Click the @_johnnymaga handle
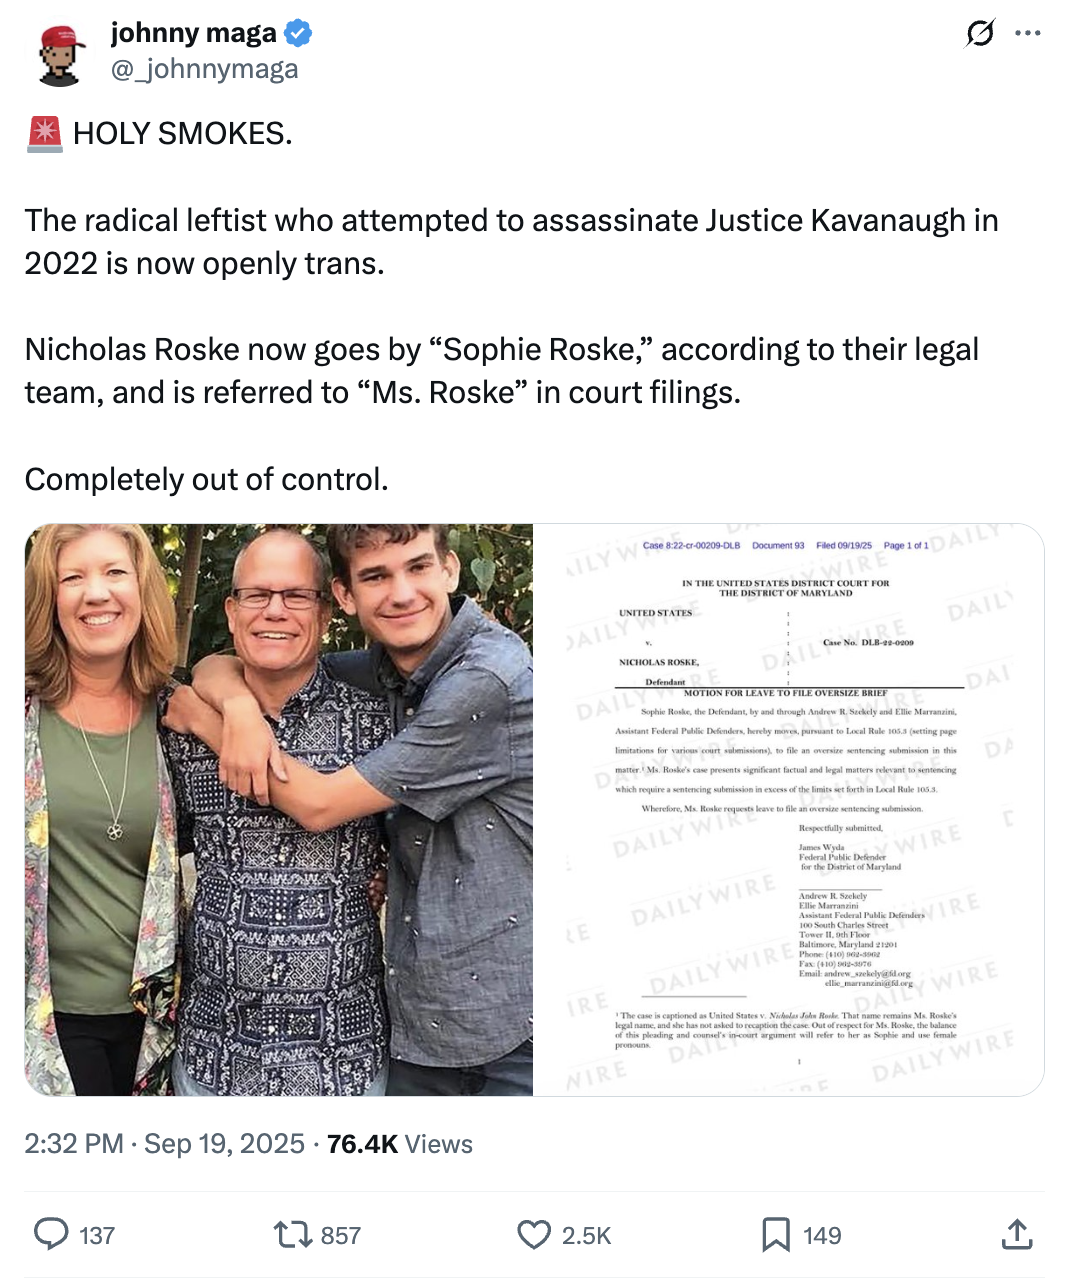Image resolution: width=1074 pixels, height=1288 pixels. click(x=204, y=69)
